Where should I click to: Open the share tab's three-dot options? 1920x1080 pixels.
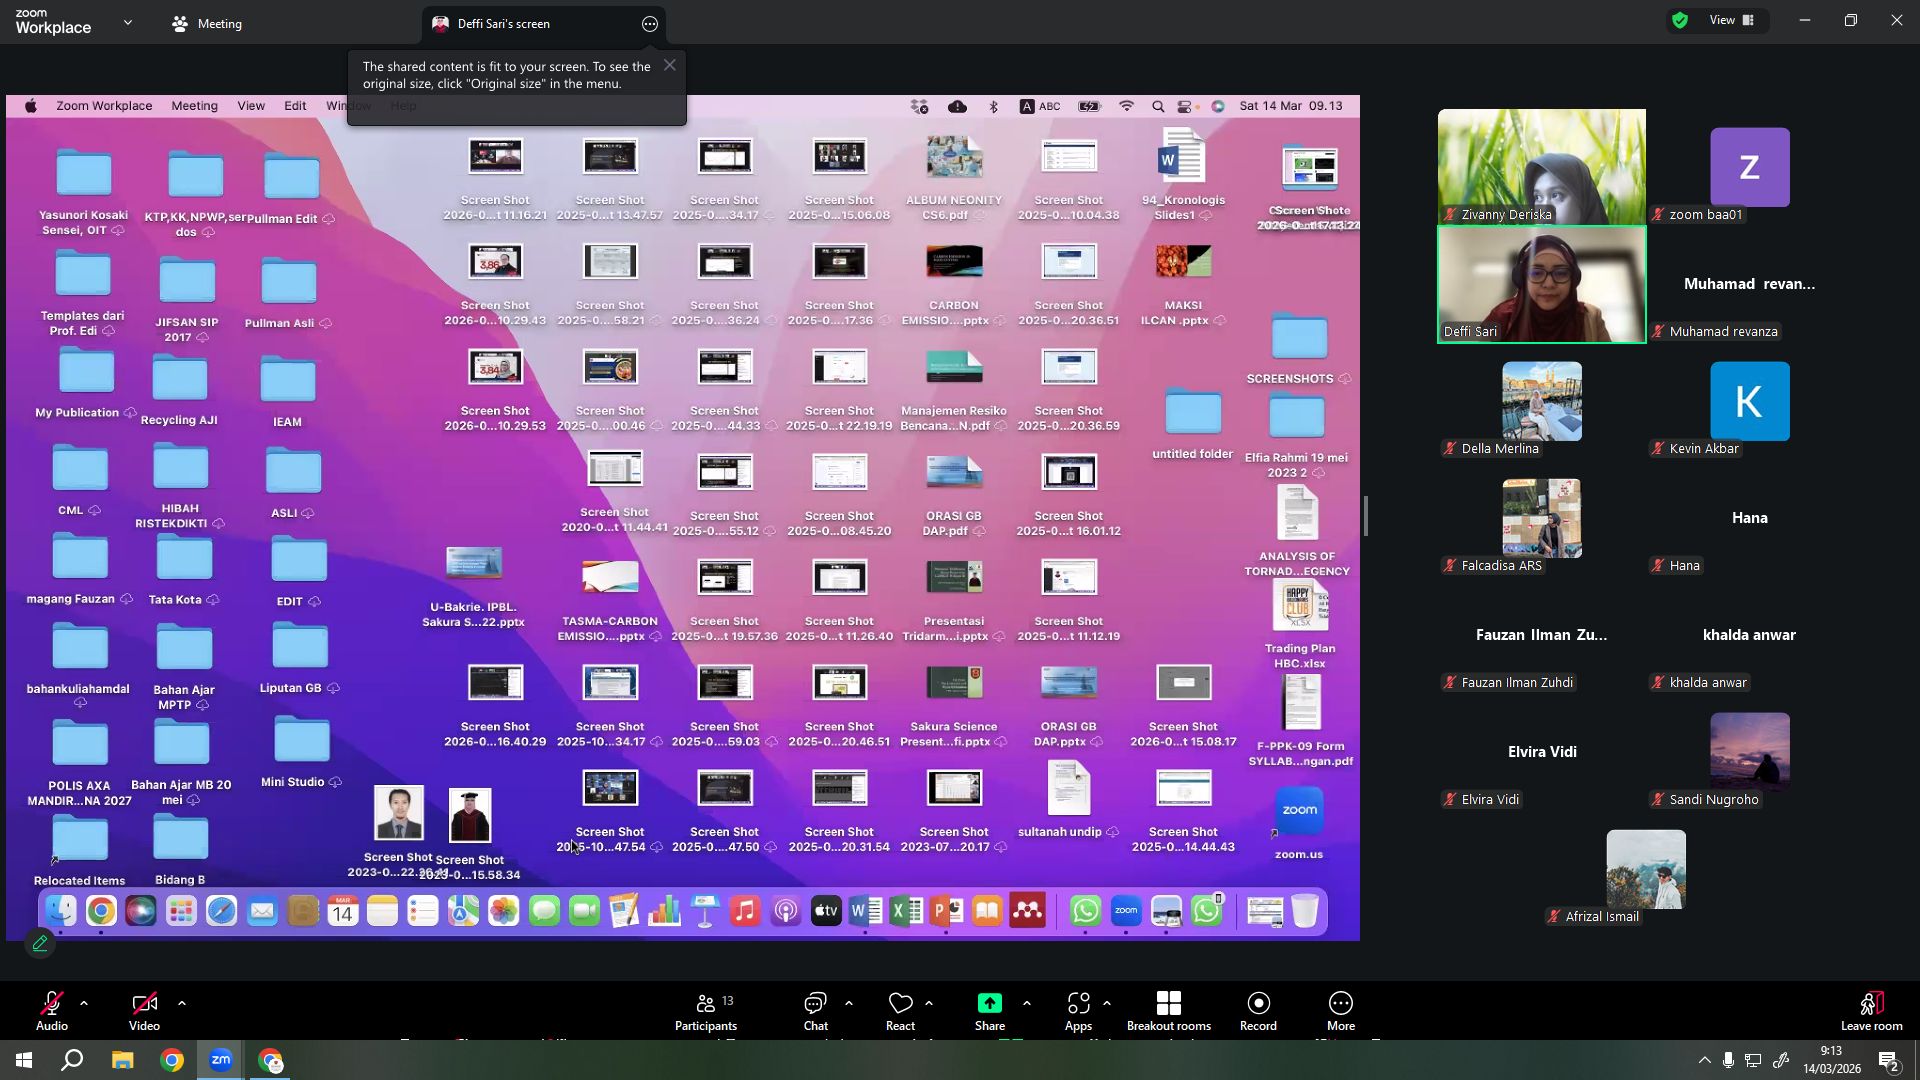[650, 24]
